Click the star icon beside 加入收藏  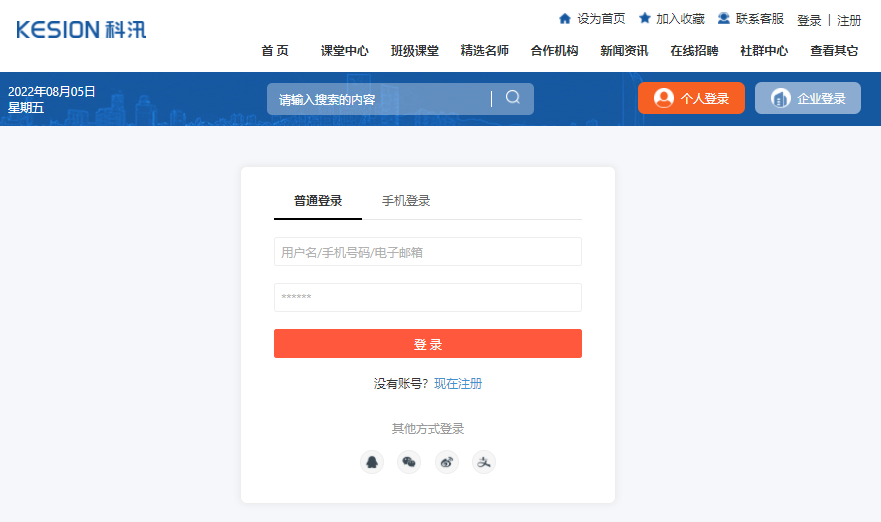pos(645,19)
